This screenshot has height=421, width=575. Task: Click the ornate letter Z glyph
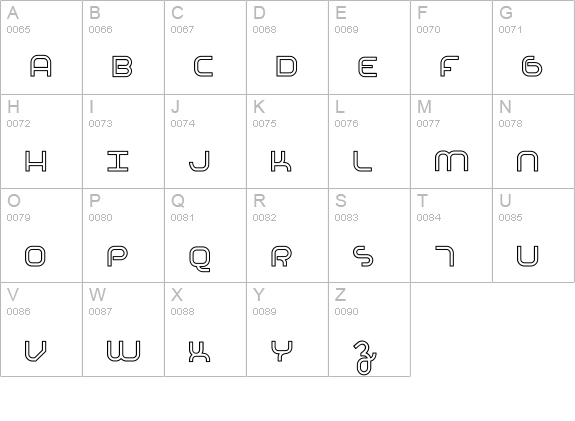[x=365, y=358]
